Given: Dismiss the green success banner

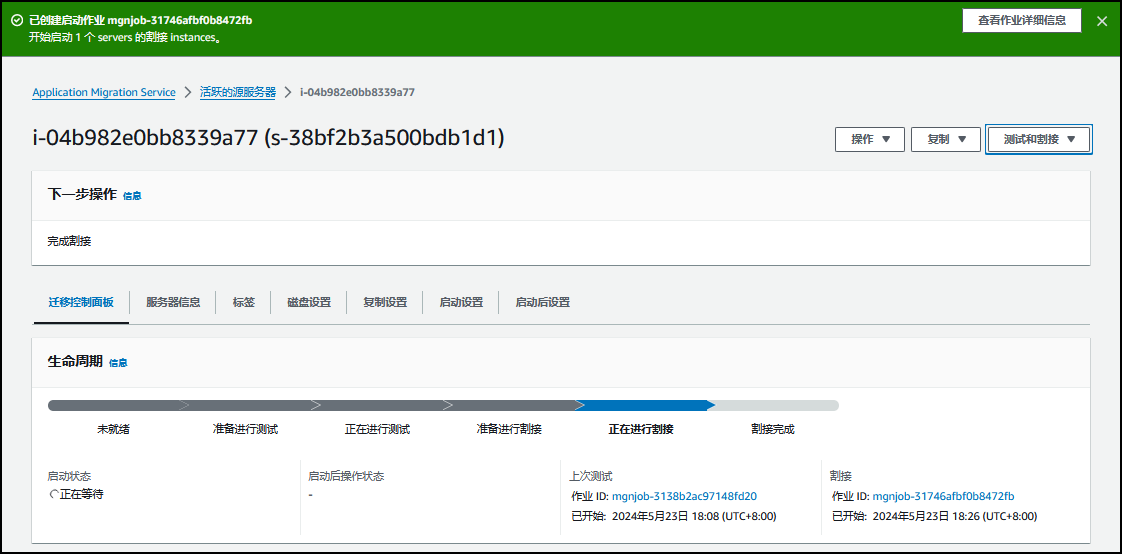Looking at the screenshot, I should pyautogui.click(x=1102, y=21).
